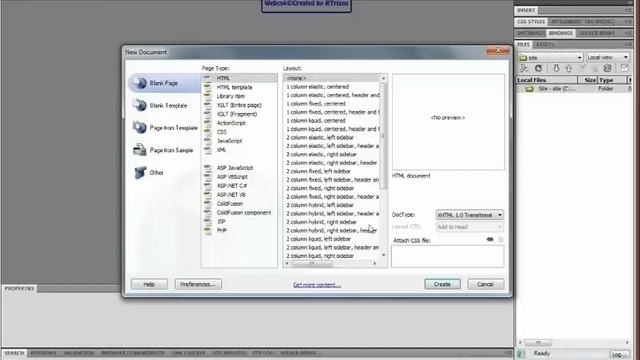The height and width of the screenshot is (360, 640).
Task: Open the Layout CSS dropdown
Action: tap(469, 227)
